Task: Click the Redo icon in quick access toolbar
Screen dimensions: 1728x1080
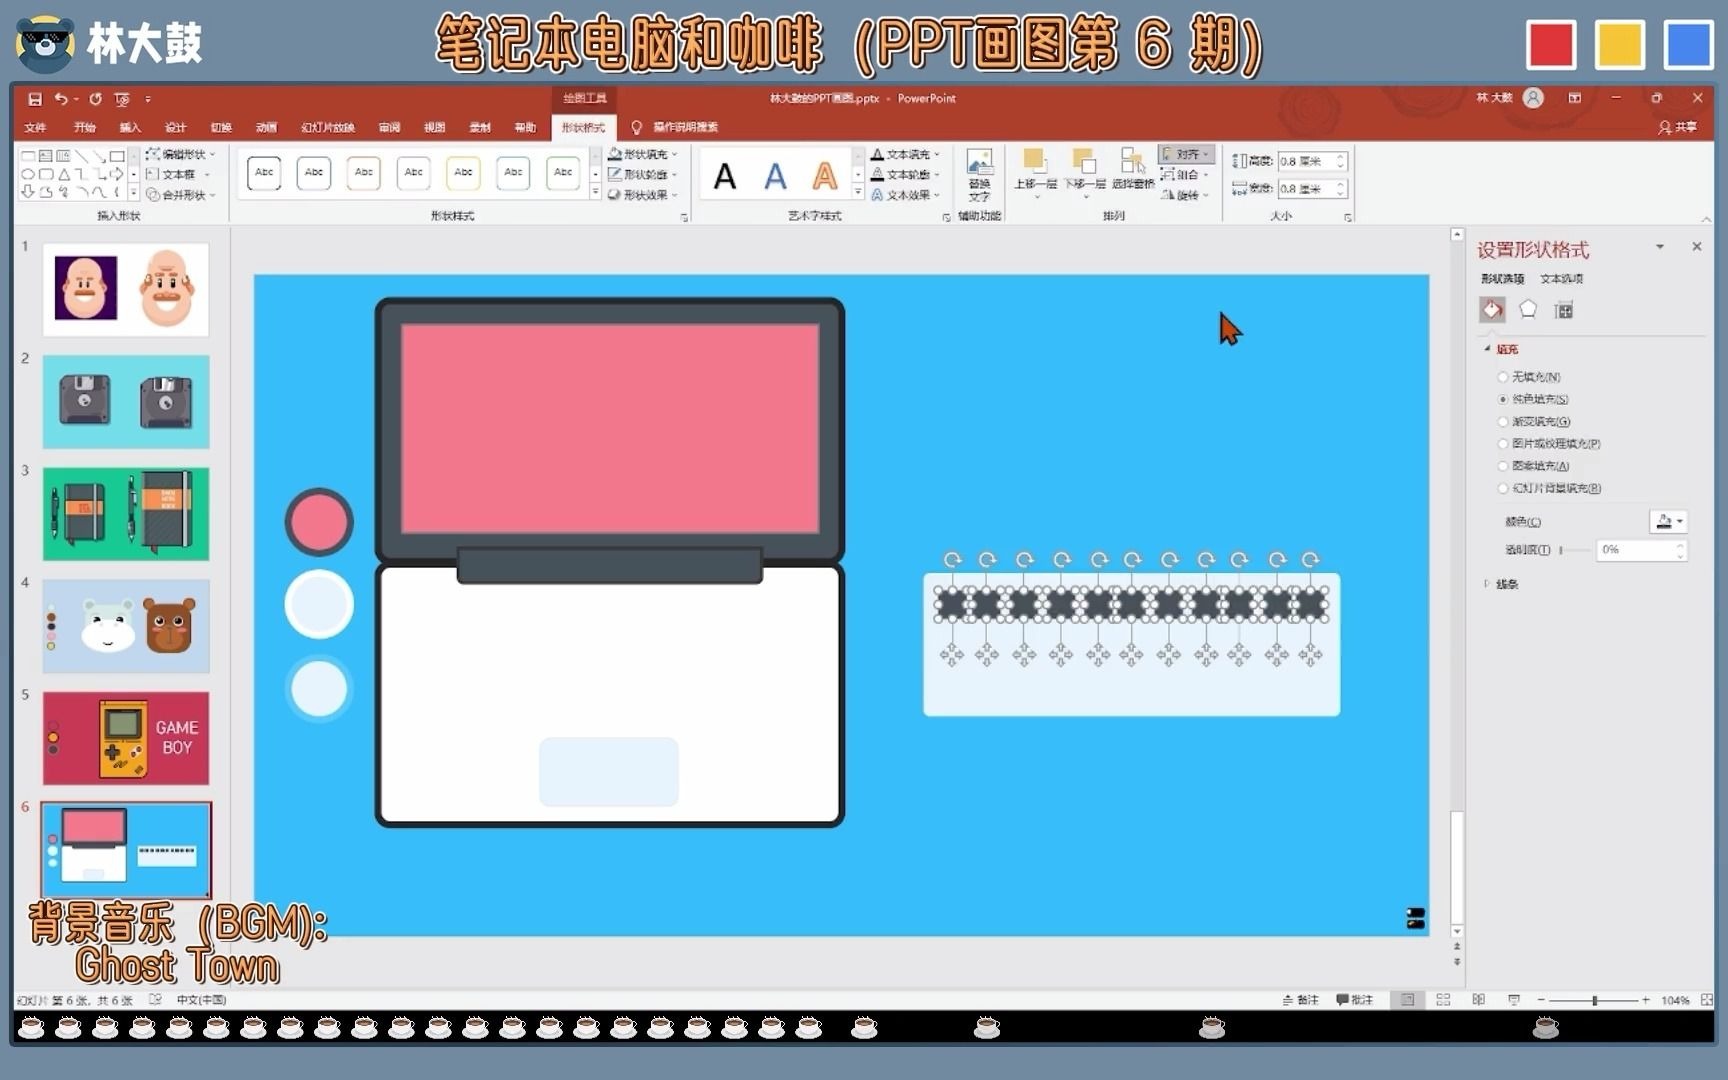Action: tap(95, 99)
